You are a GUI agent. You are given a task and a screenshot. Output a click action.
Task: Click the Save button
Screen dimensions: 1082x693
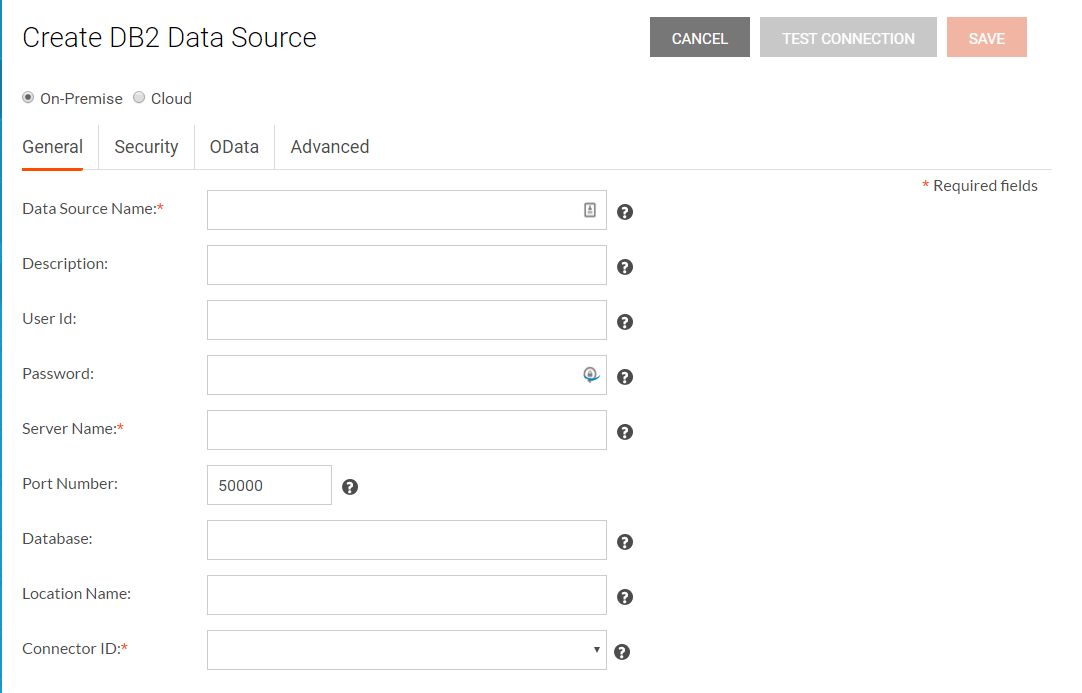[x=987, y=37]
